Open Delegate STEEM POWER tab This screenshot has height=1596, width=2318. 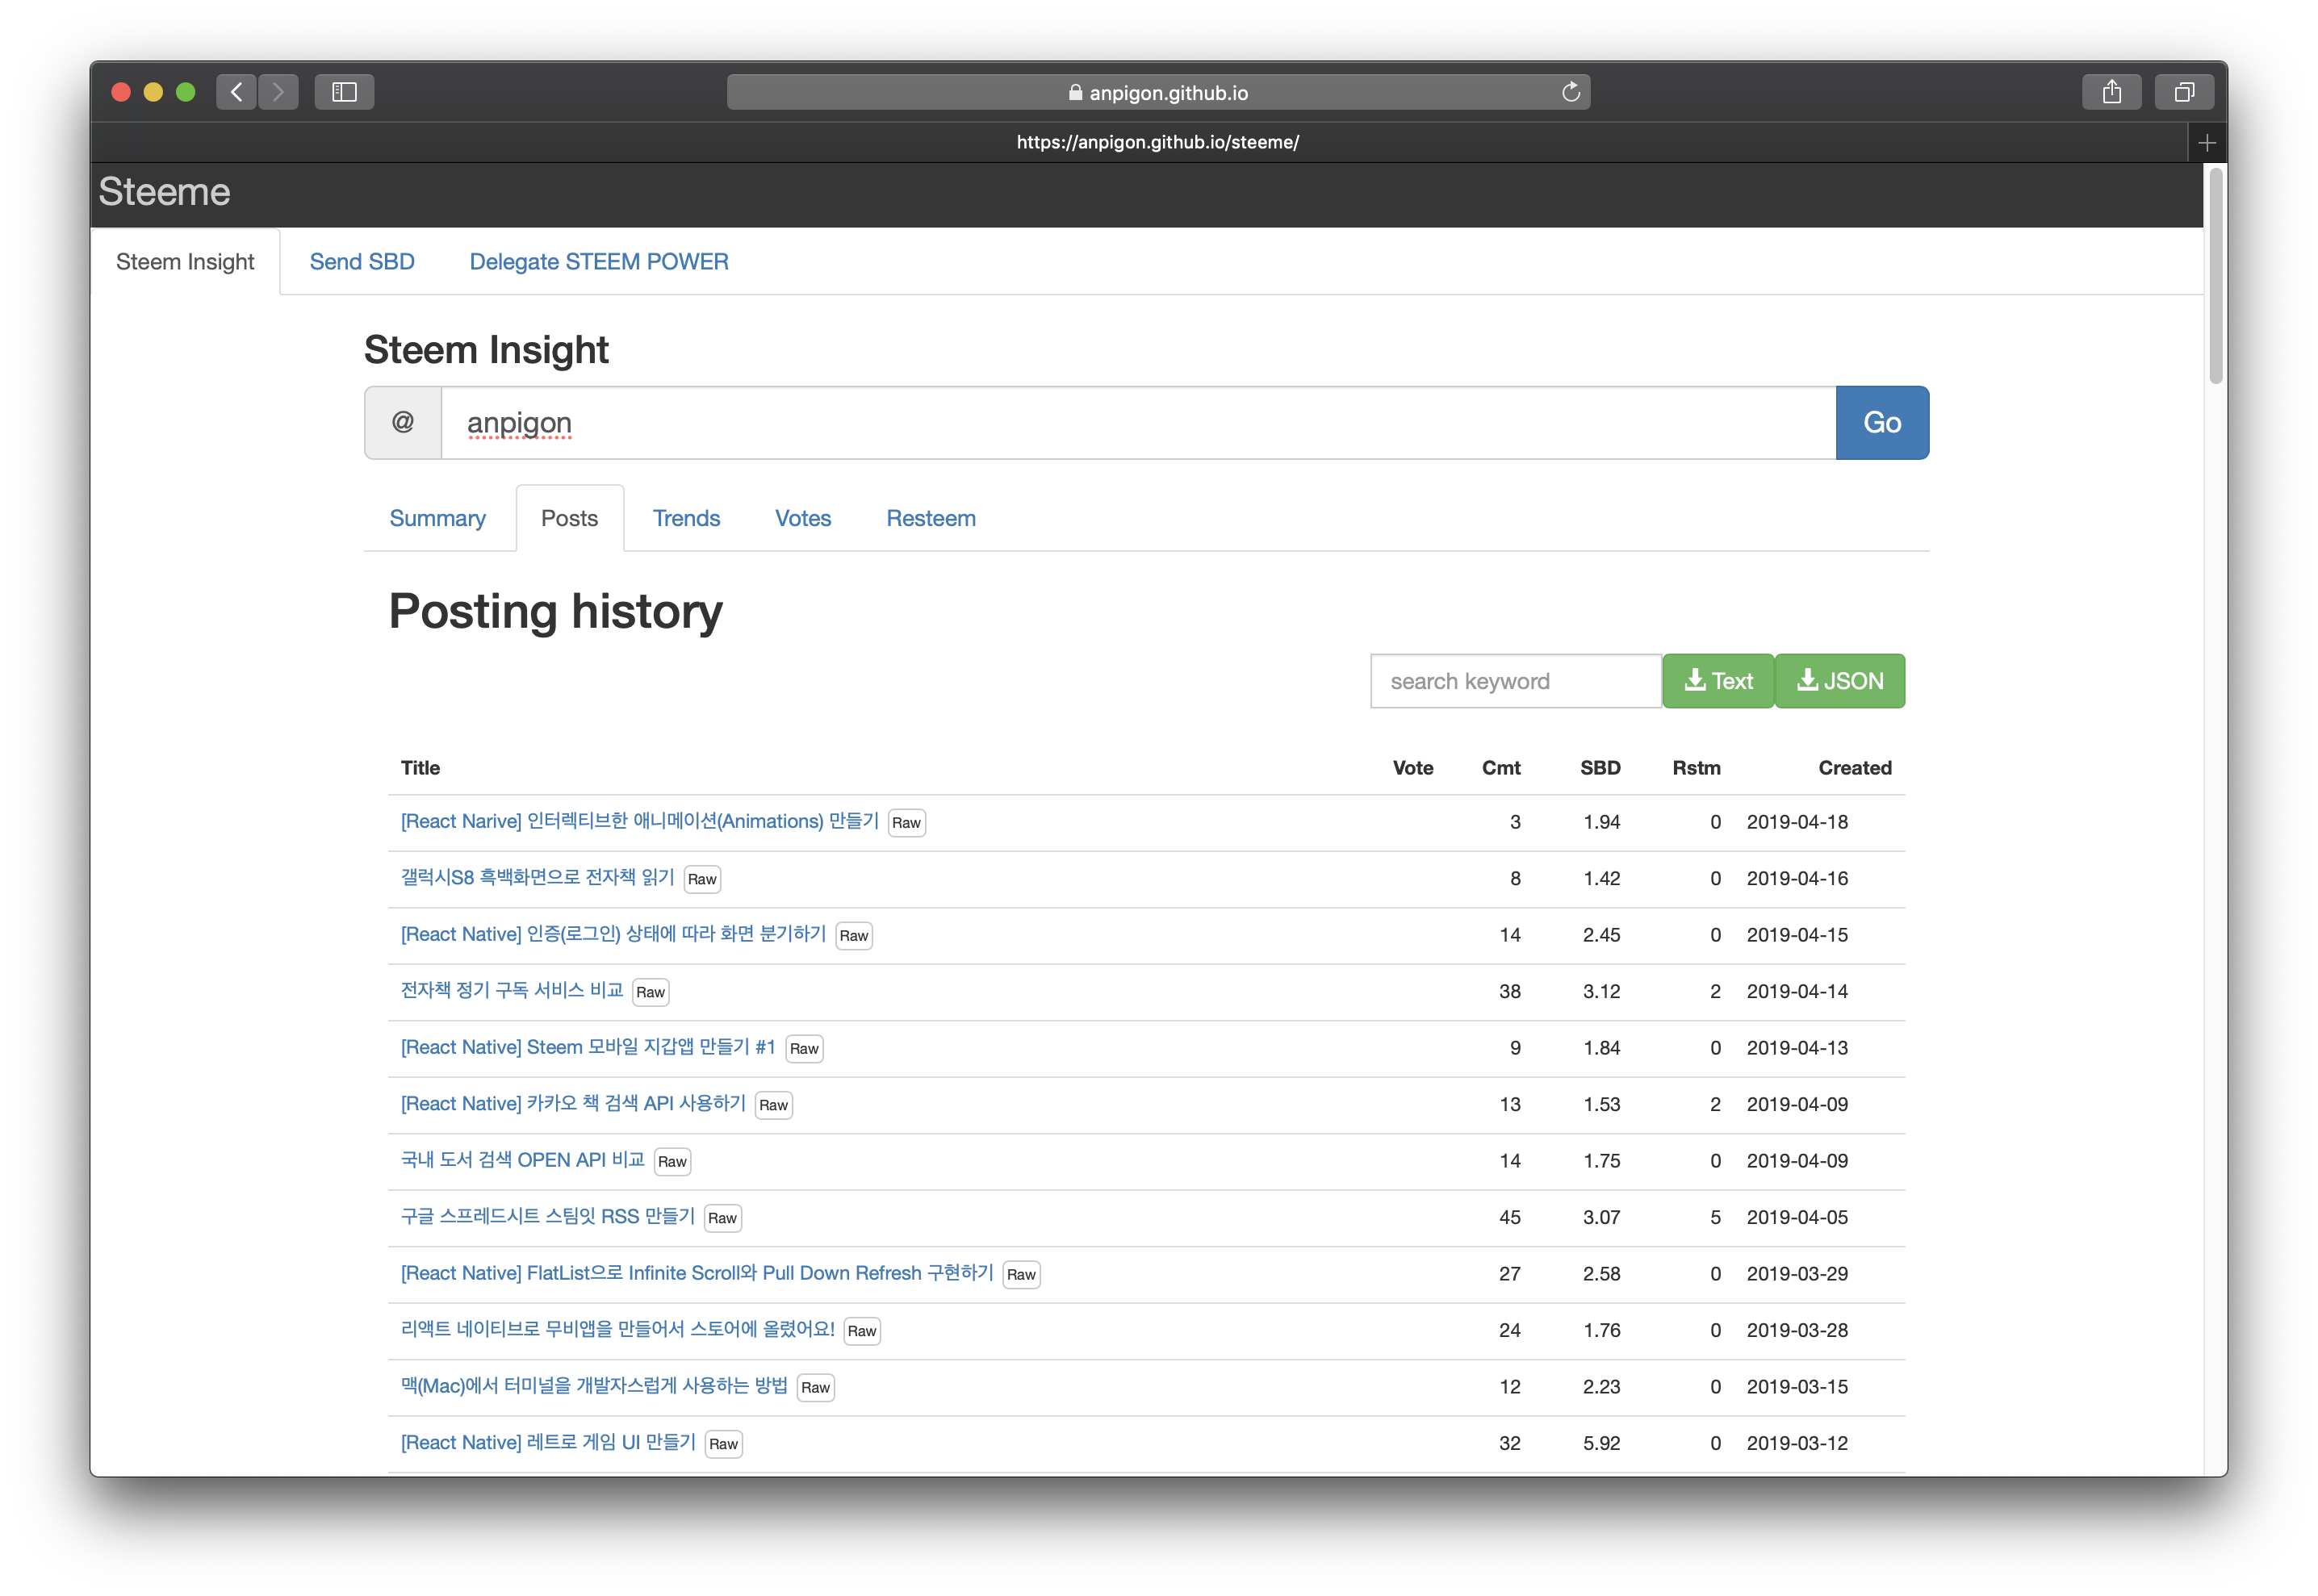pos(599,262)
